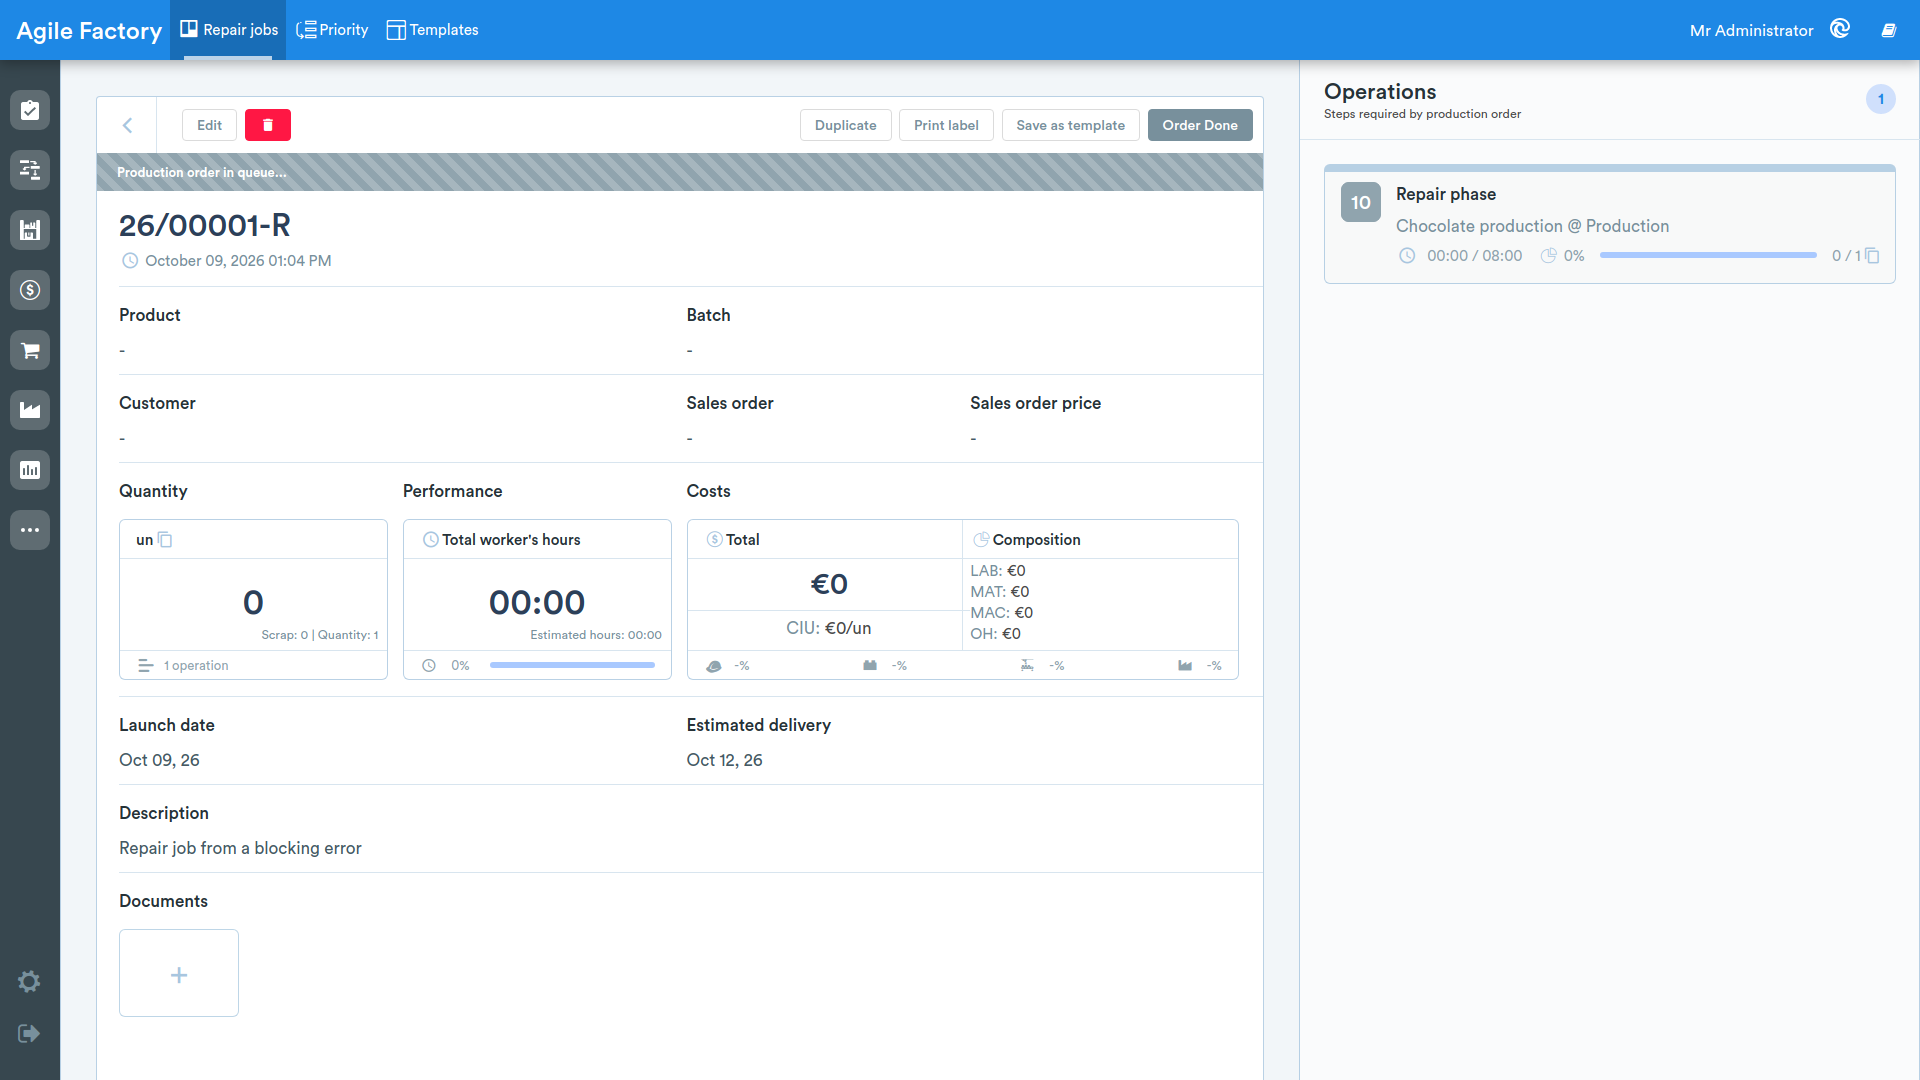Screen dimensions: 1920x1080
Task: Switch to the Templates tab
Action: coord(433,30)
